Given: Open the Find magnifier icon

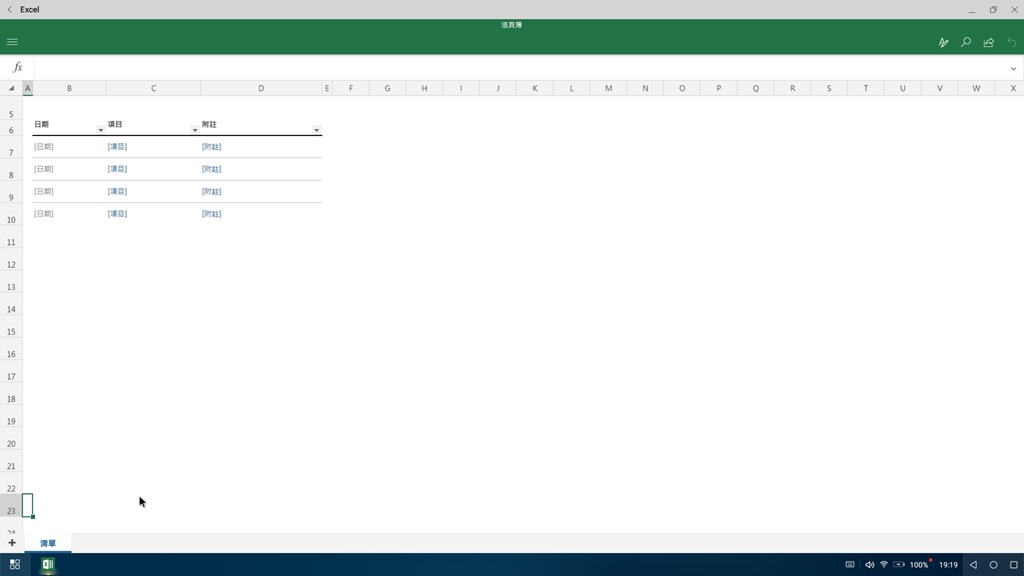Looking at the screenshot, I should coord(966,42).
